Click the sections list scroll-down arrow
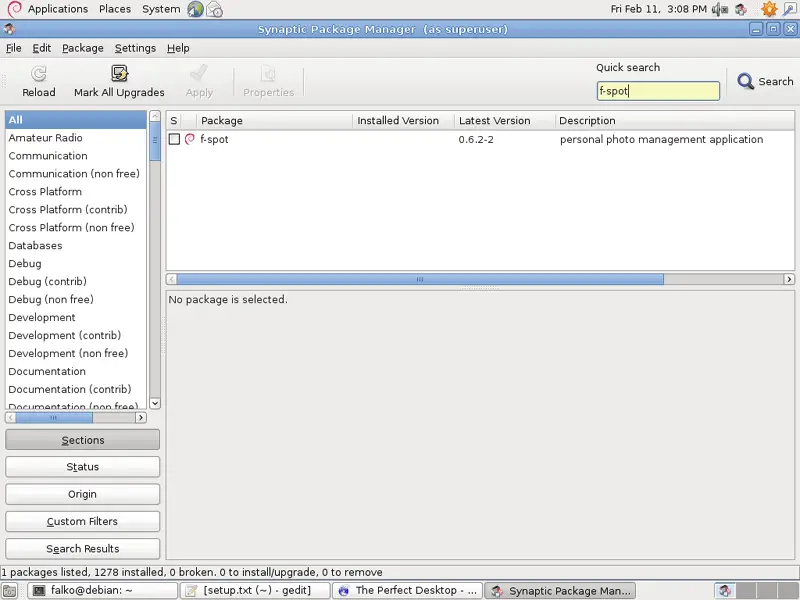 tap(155, 403)
